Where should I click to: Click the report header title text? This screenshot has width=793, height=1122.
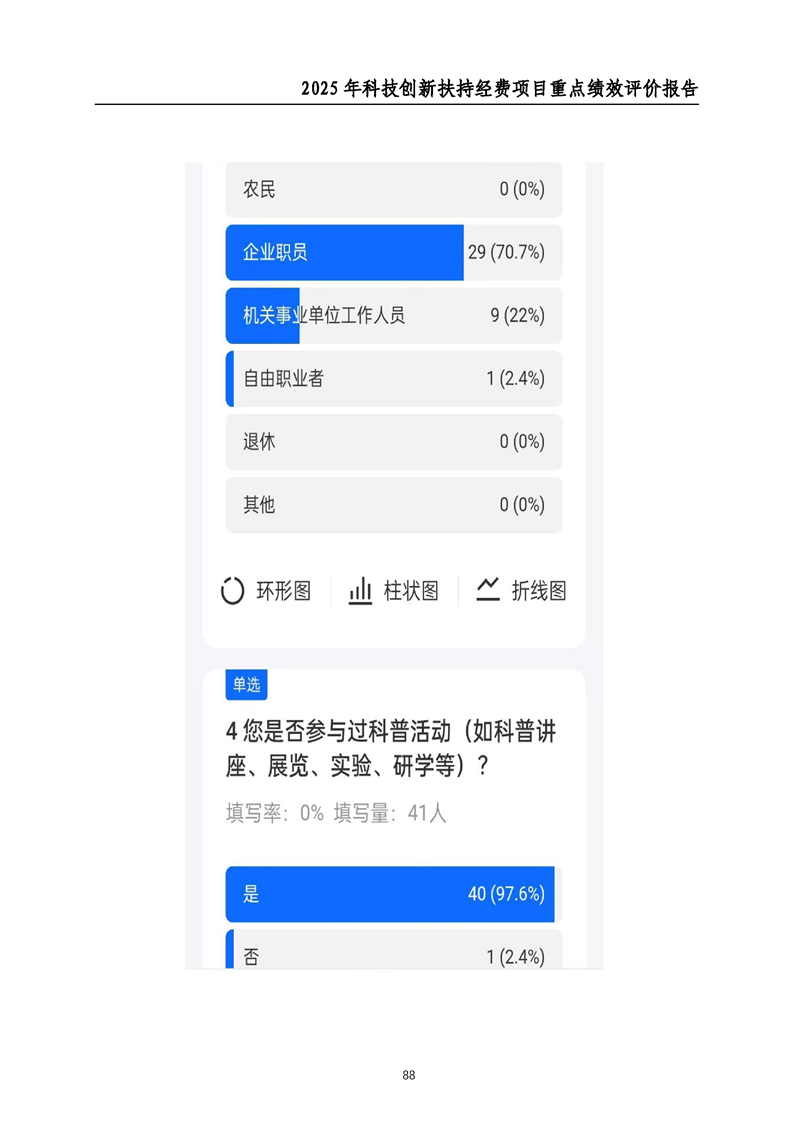500,89
